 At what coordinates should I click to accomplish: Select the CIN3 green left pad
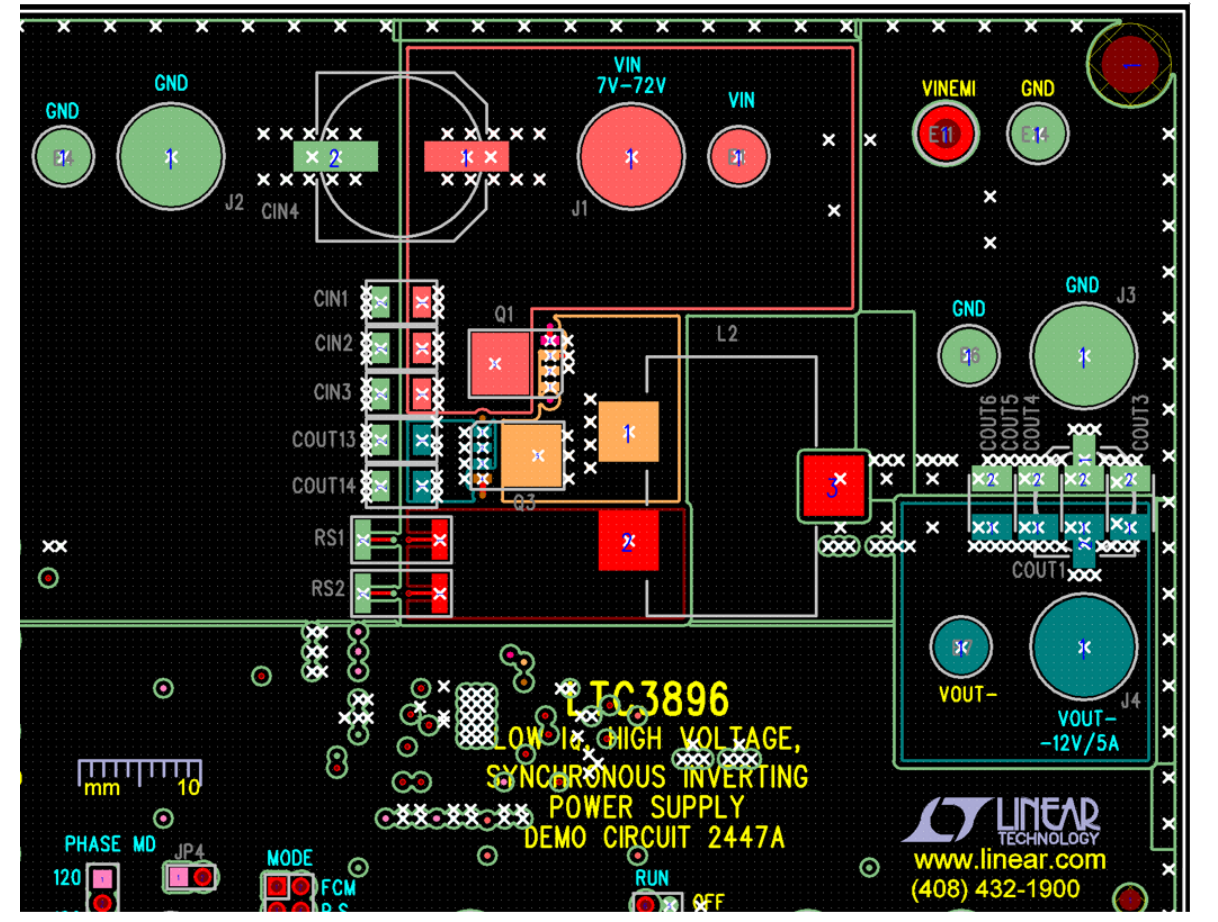tap(379, 394)
